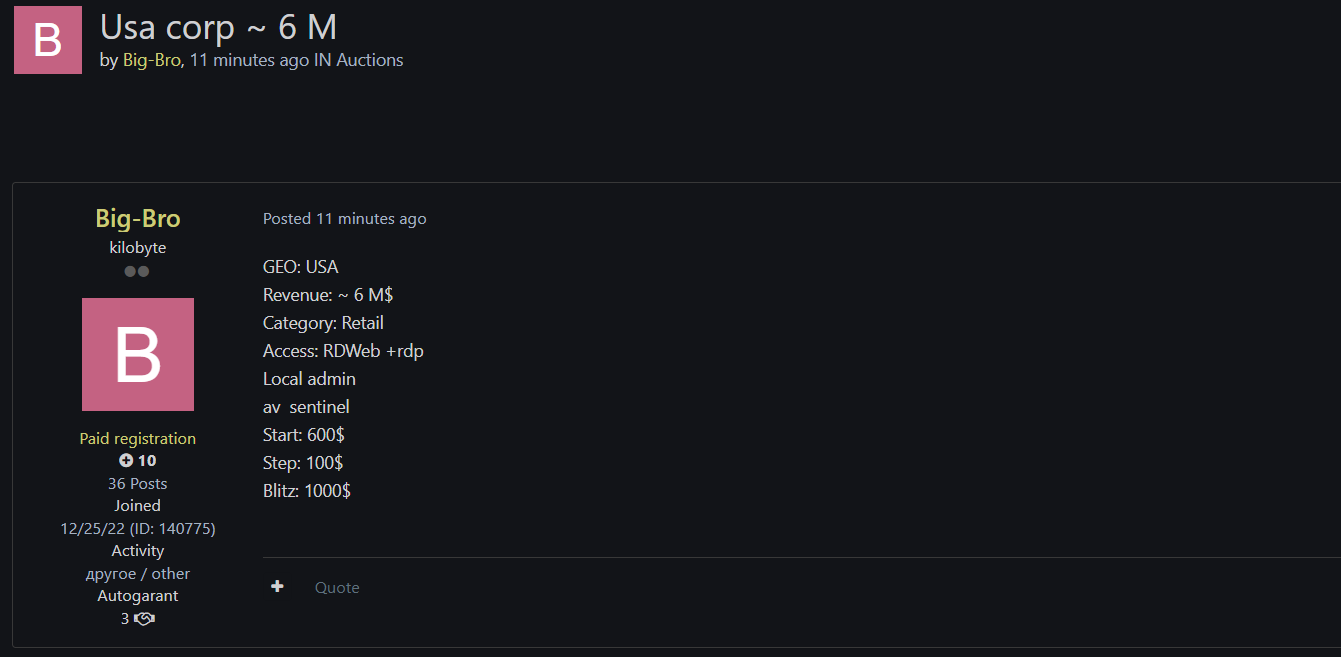
Task: Open the "Posted 11 minutes ago" permalink
Action: [344, 219]
